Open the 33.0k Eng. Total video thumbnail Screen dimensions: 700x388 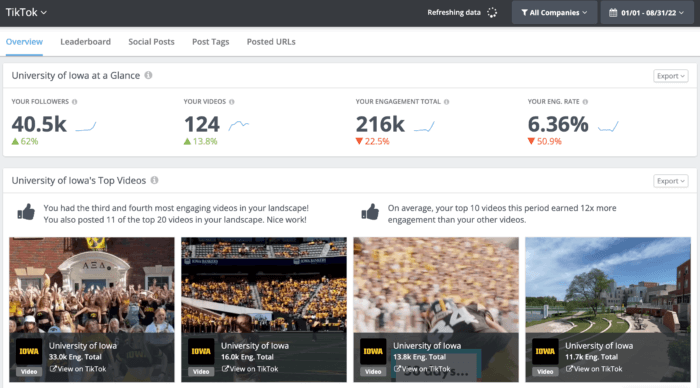point(92,309)
